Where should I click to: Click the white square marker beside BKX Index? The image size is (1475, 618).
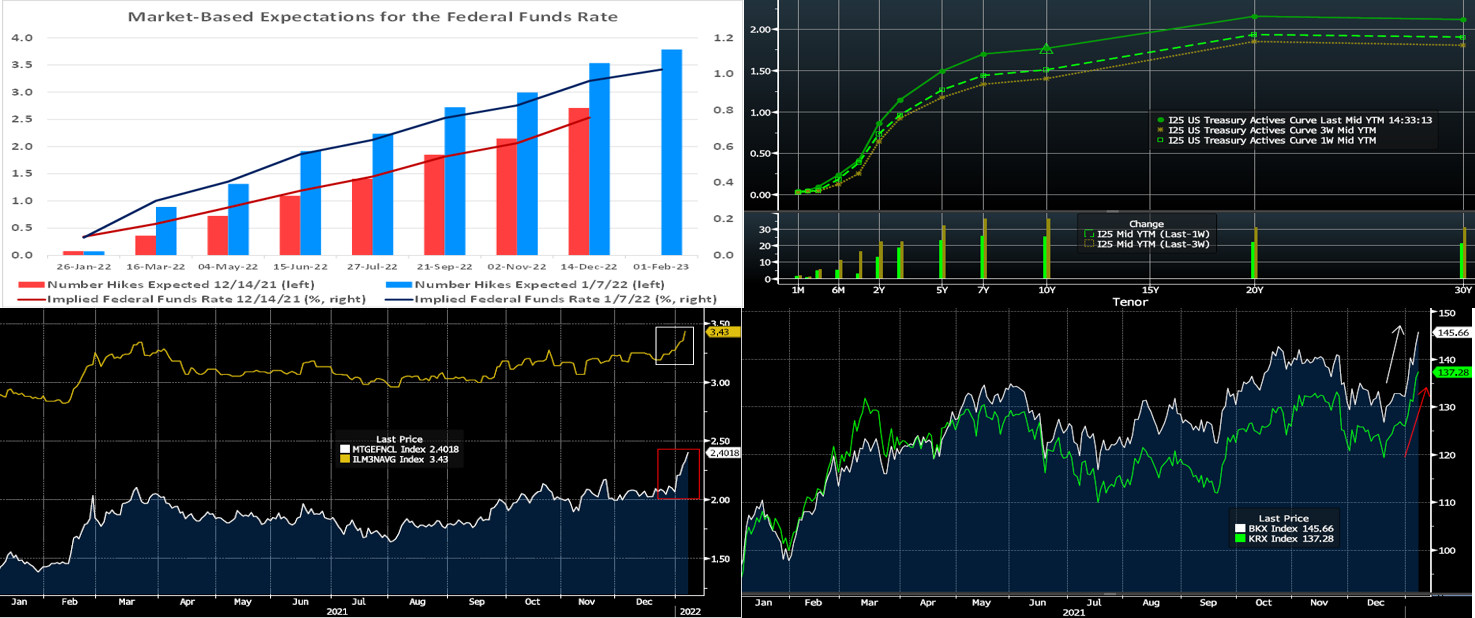(1240, 528)
